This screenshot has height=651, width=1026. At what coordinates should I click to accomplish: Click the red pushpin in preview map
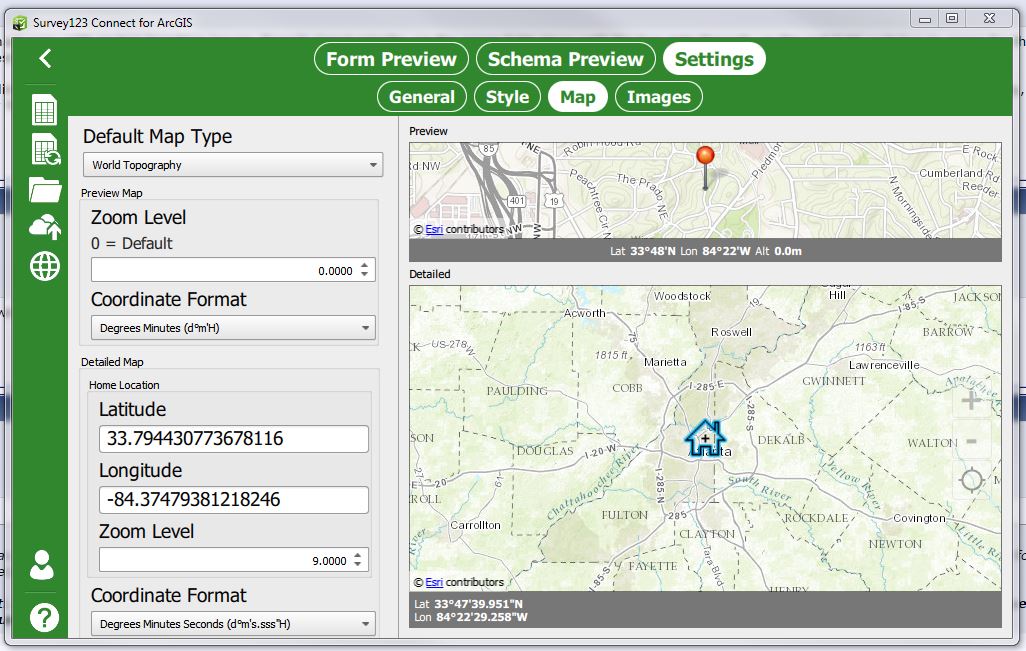point(705,167)
